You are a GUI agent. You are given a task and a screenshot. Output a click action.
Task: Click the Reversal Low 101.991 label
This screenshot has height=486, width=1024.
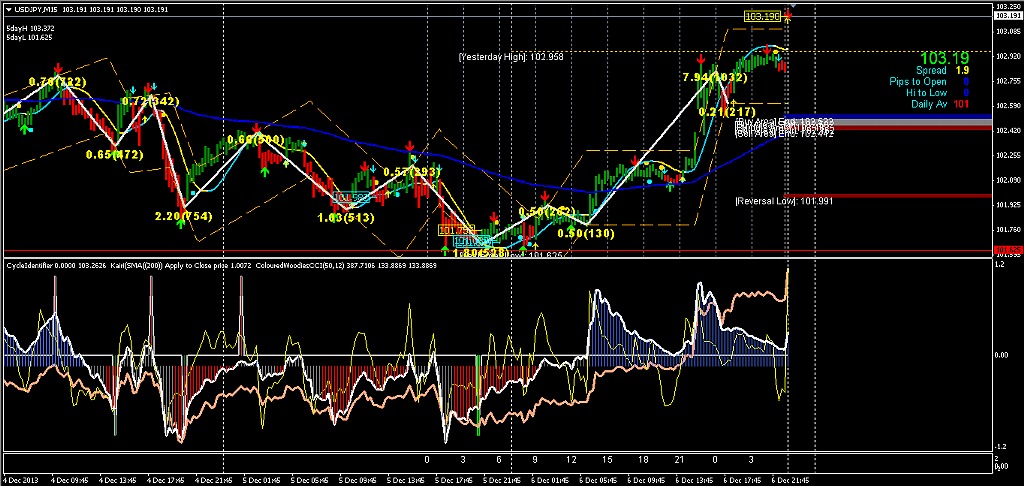(x=784, y=201)
